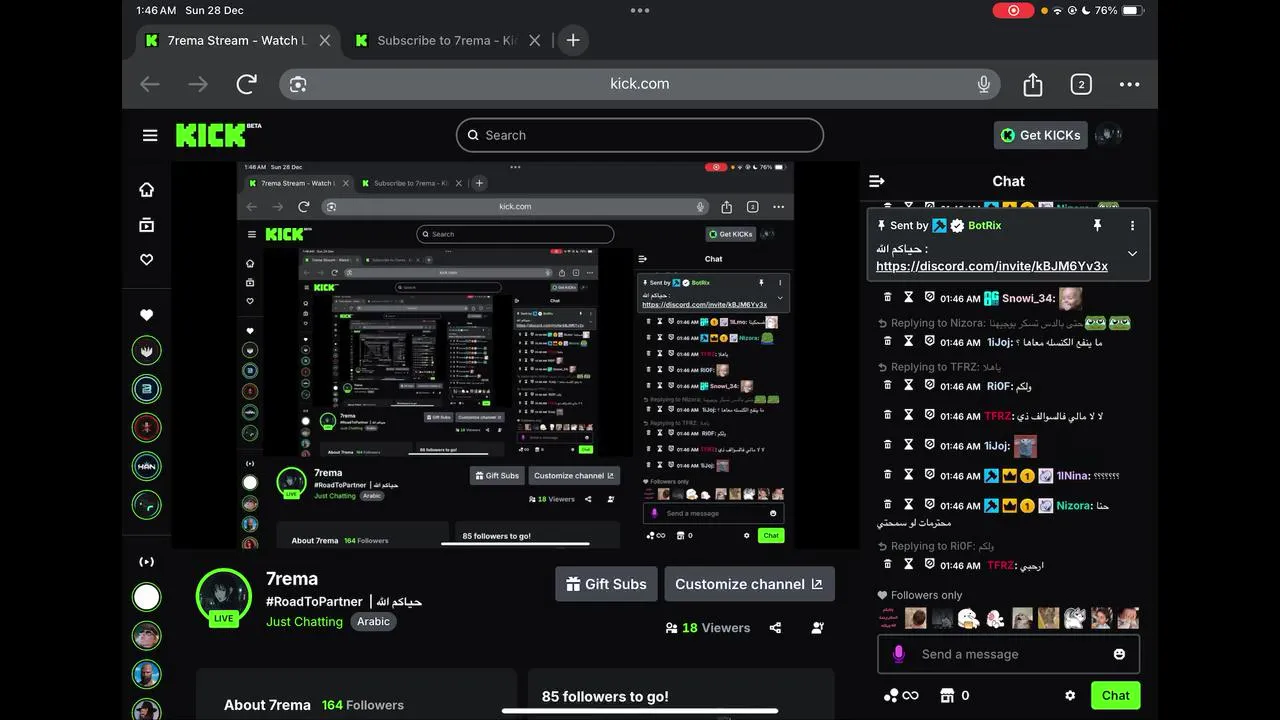Open Following outline heart icon in sidebar
The height and width of the screenshot is (720, 1280).
tap(147, 259)
